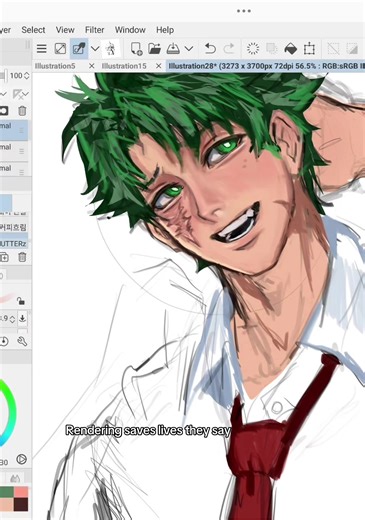Reset tool properties with clock icon

(4, 341)
